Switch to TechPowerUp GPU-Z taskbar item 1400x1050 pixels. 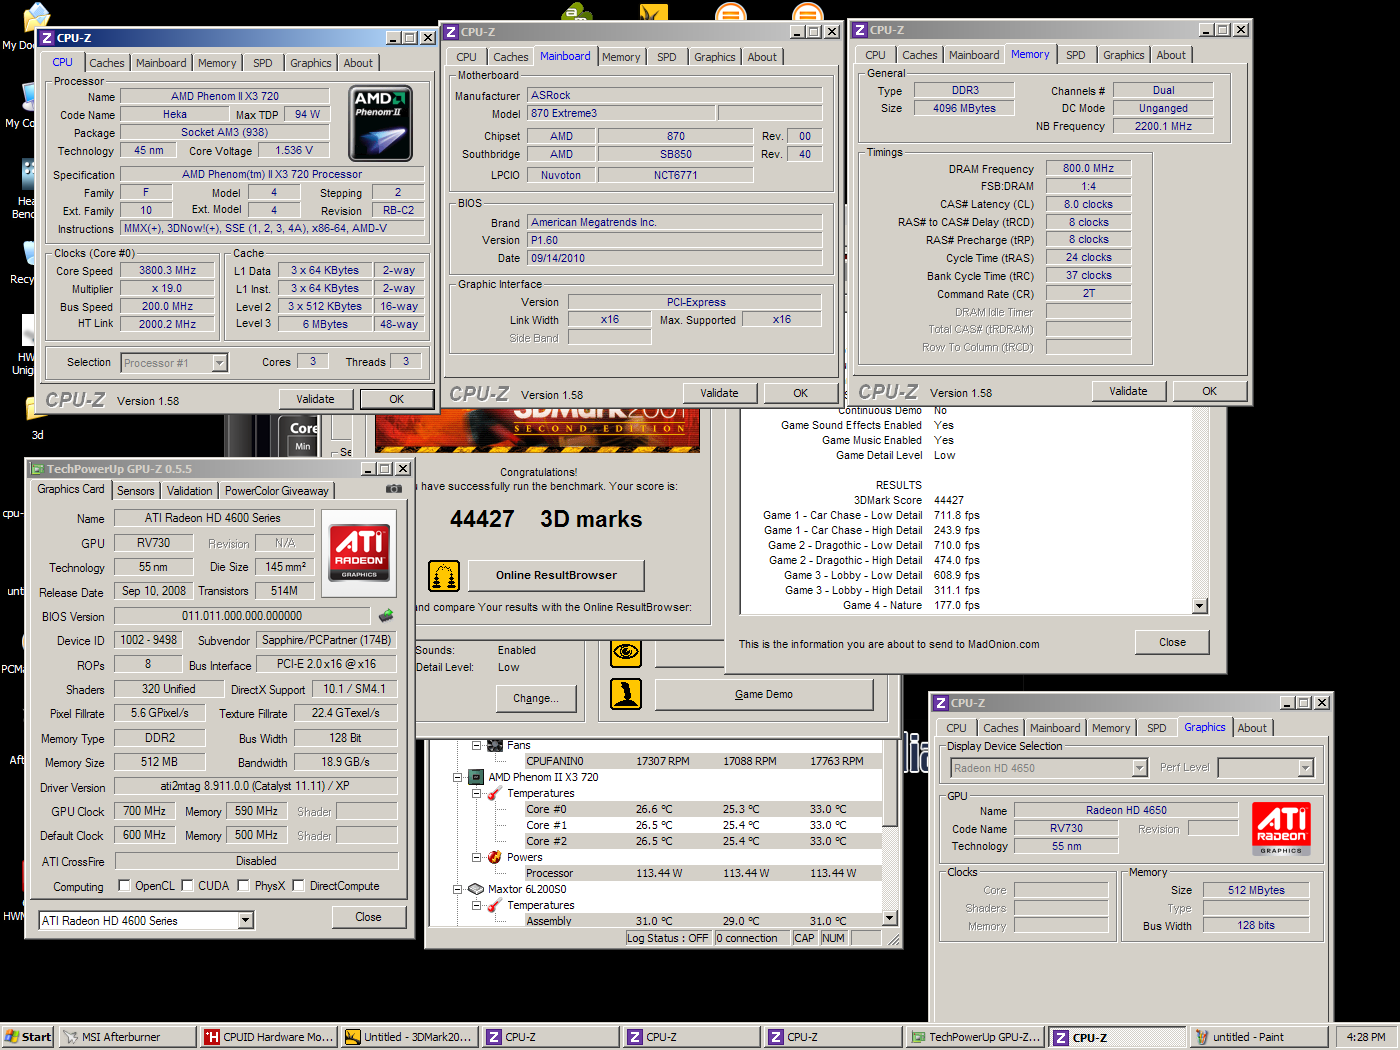click(974, 1037)
